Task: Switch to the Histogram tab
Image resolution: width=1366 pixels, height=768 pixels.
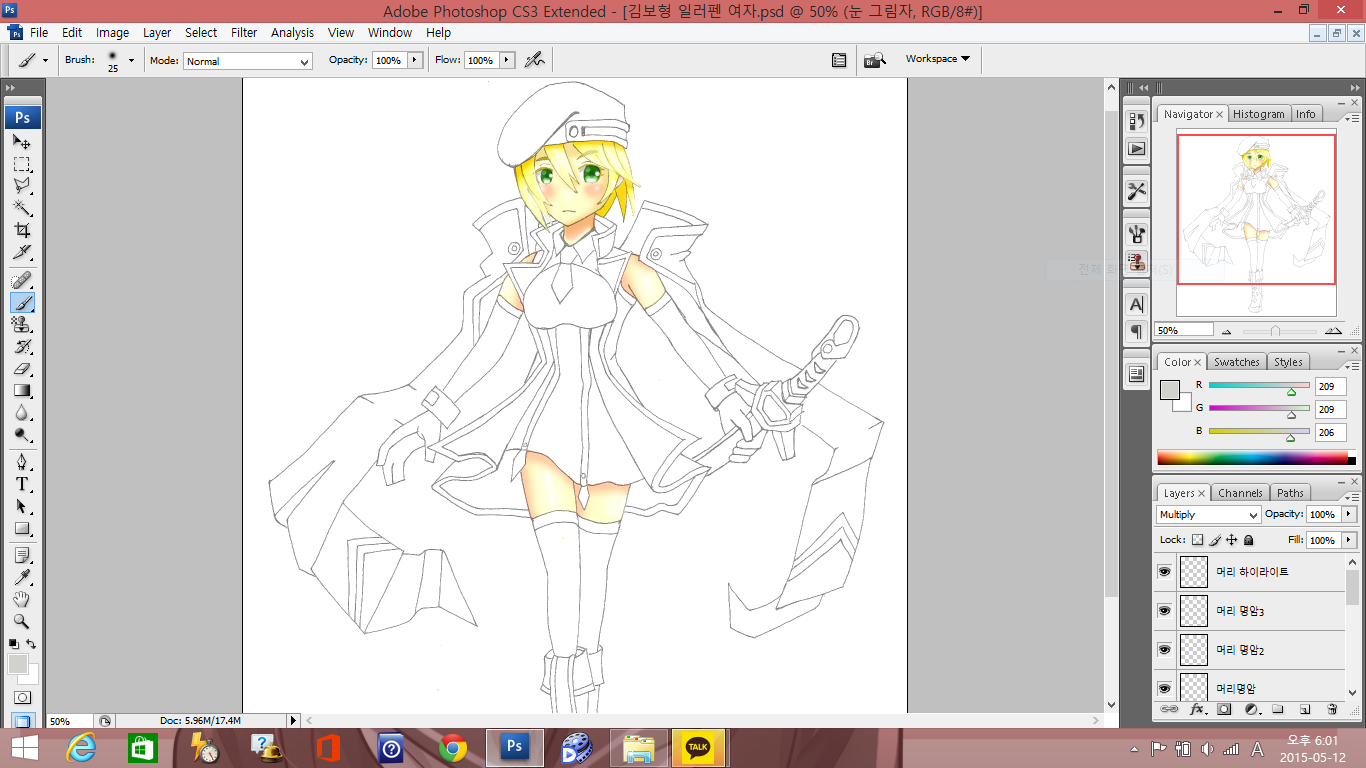Action: pyautogui.click(x=1258, y=114)
